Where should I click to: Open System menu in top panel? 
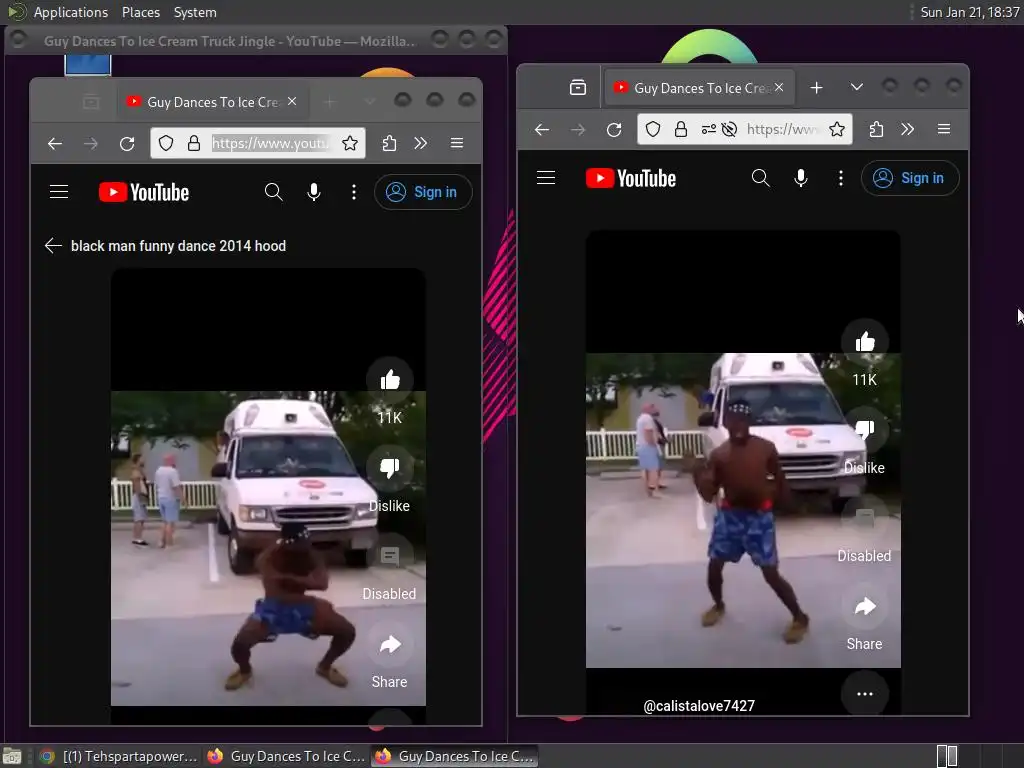click(x=195, y=12)
